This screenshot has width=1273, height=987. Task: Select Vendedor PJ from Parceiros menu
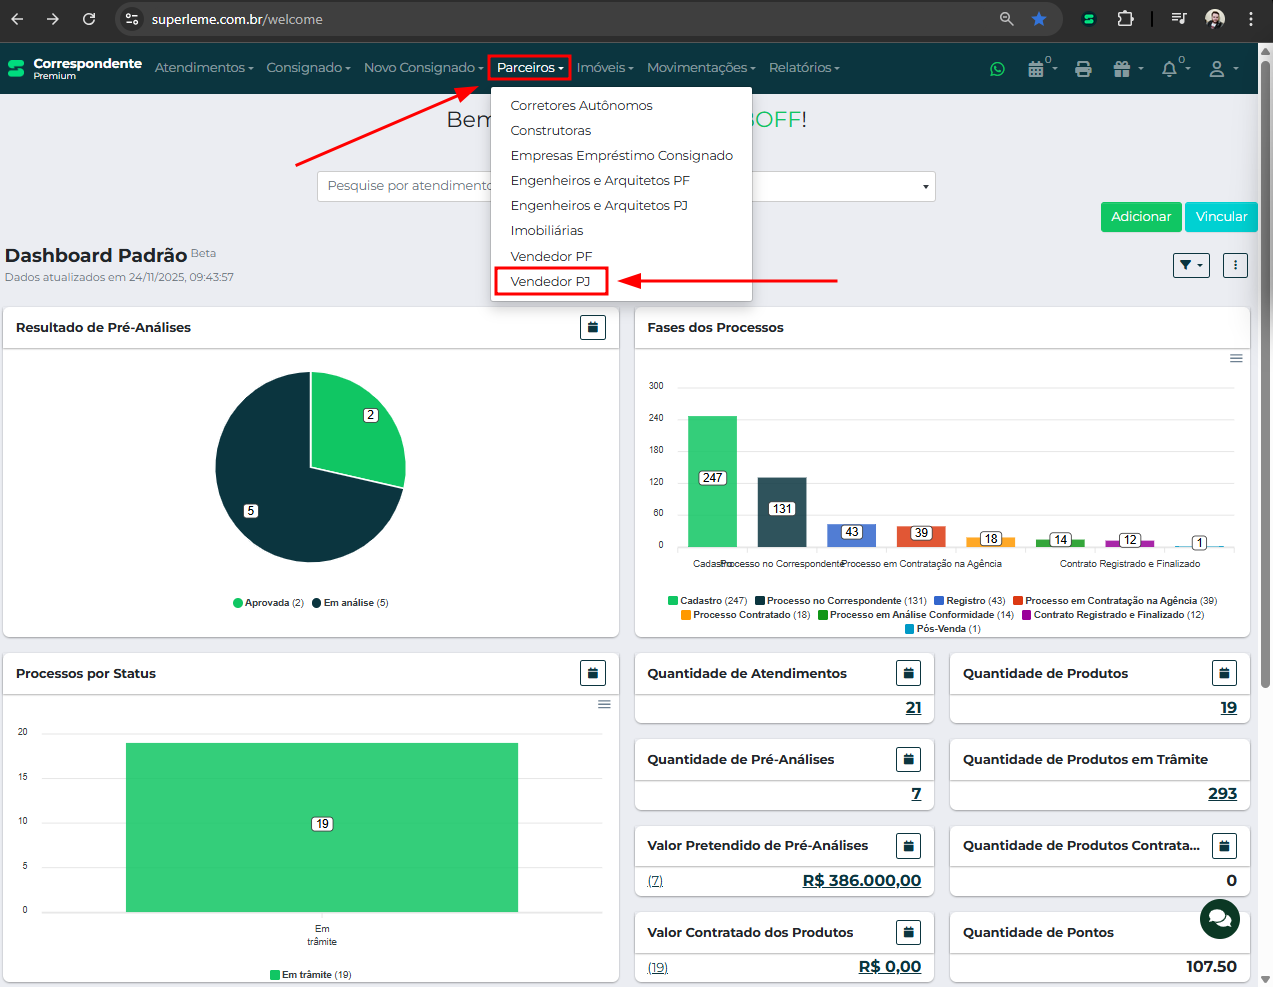[551, 282]
